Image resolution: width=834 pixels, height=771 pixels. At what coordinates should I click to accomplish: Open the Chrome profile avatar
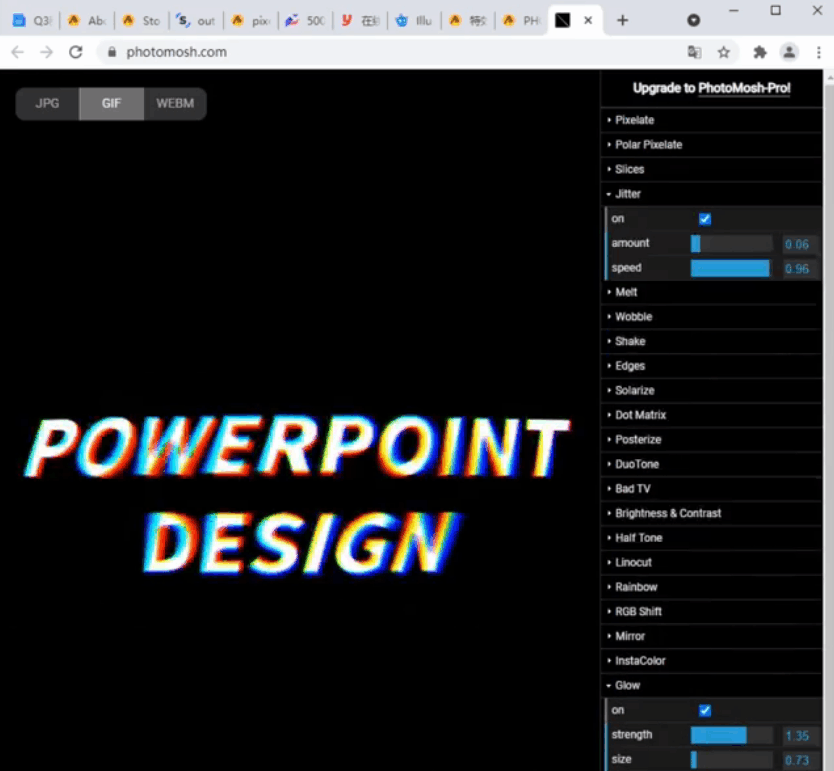coord(789,52)
